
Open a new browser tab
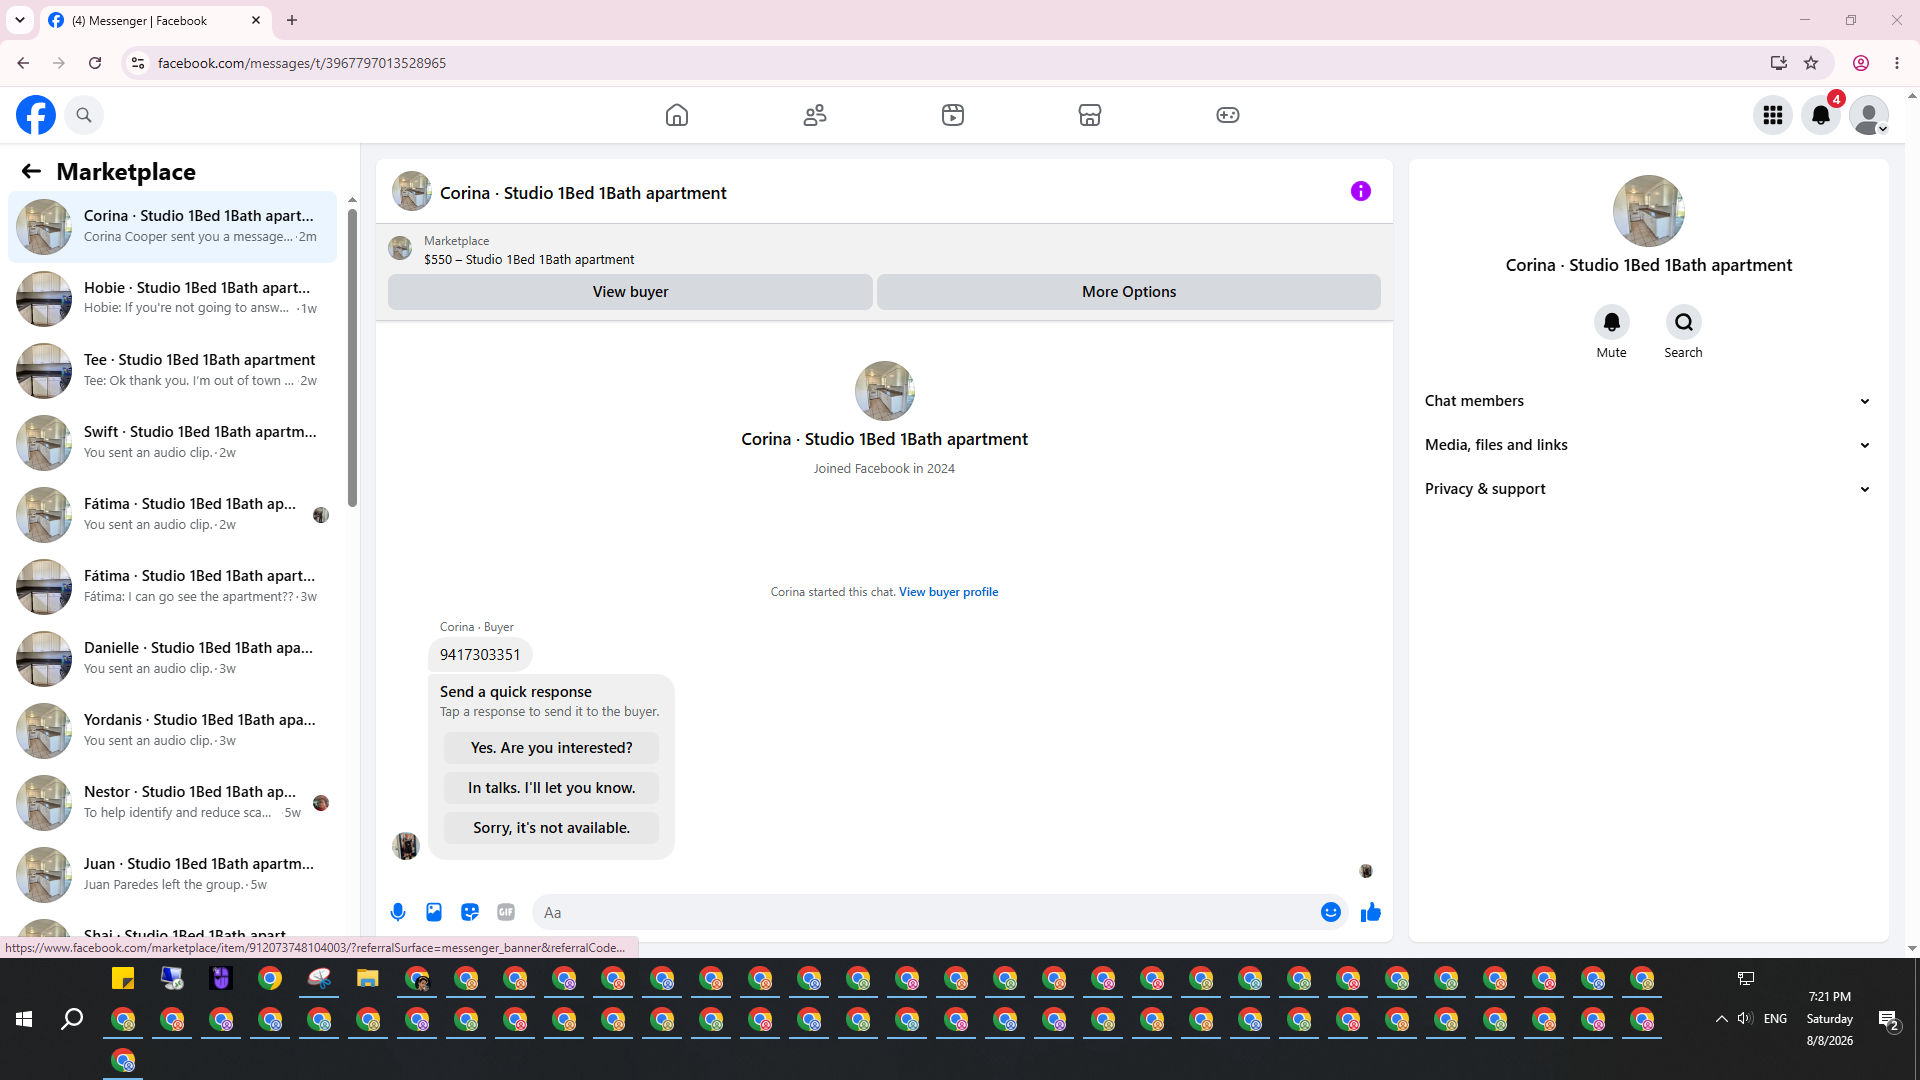[292, 20]
